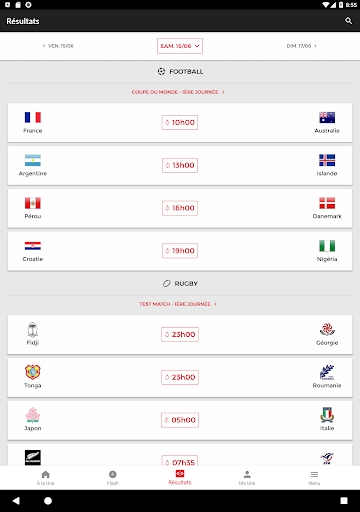Screen dimensions: 360x512
Task: Open search with the magnifier icon
Action: pyautogui.click(x=348, y=21)
